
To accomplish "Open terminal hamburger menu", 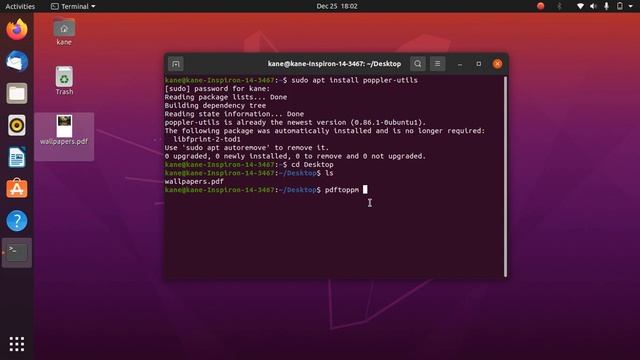I will click(437, 64).
